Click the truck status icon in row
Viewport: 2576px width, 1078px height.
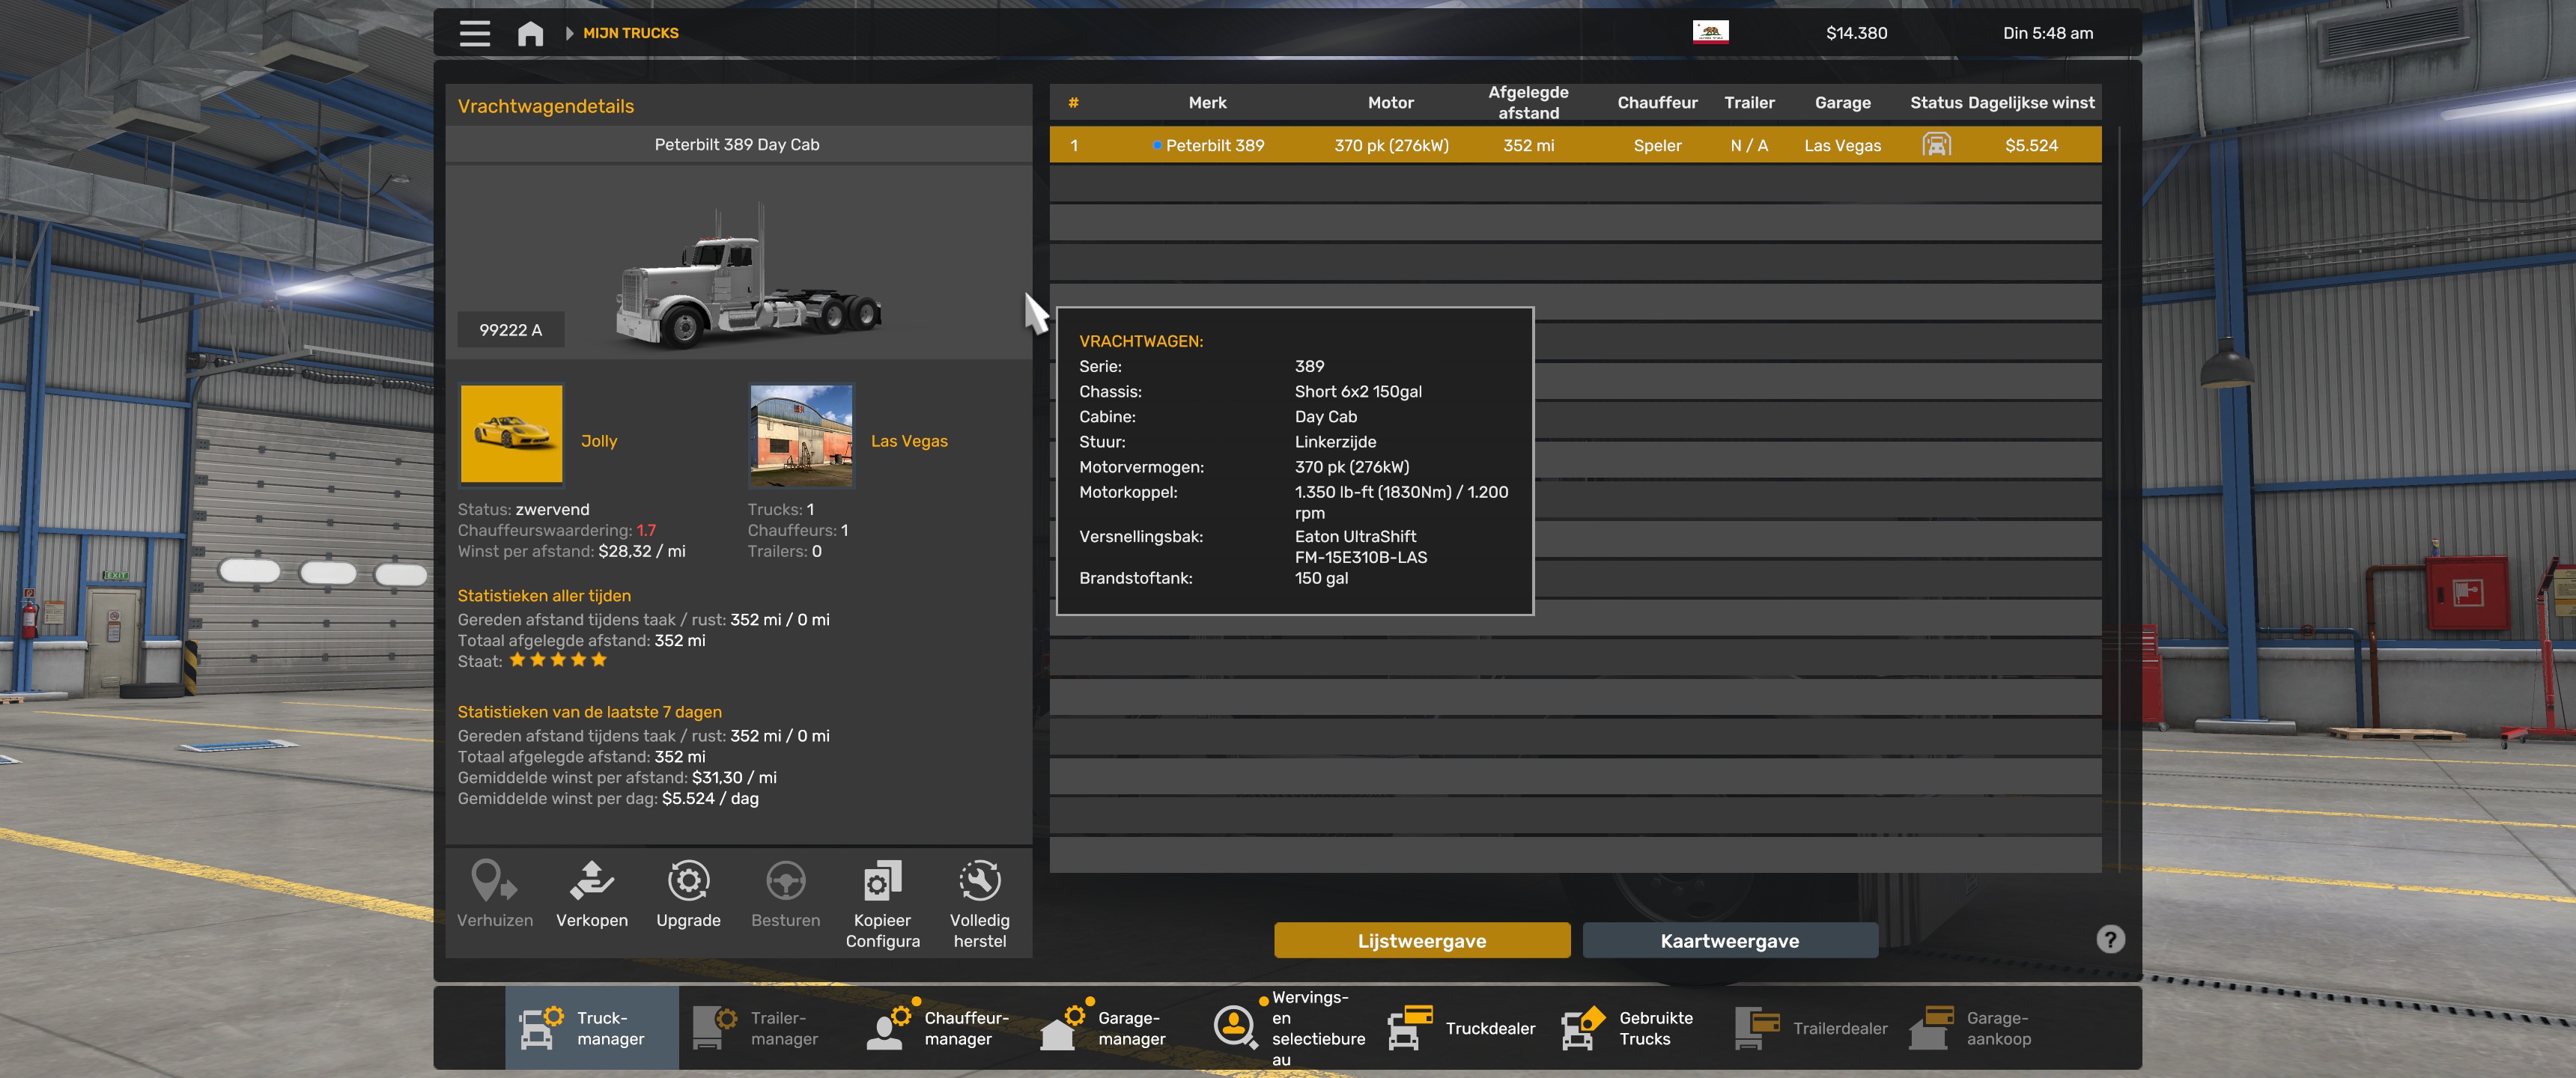1936,145
